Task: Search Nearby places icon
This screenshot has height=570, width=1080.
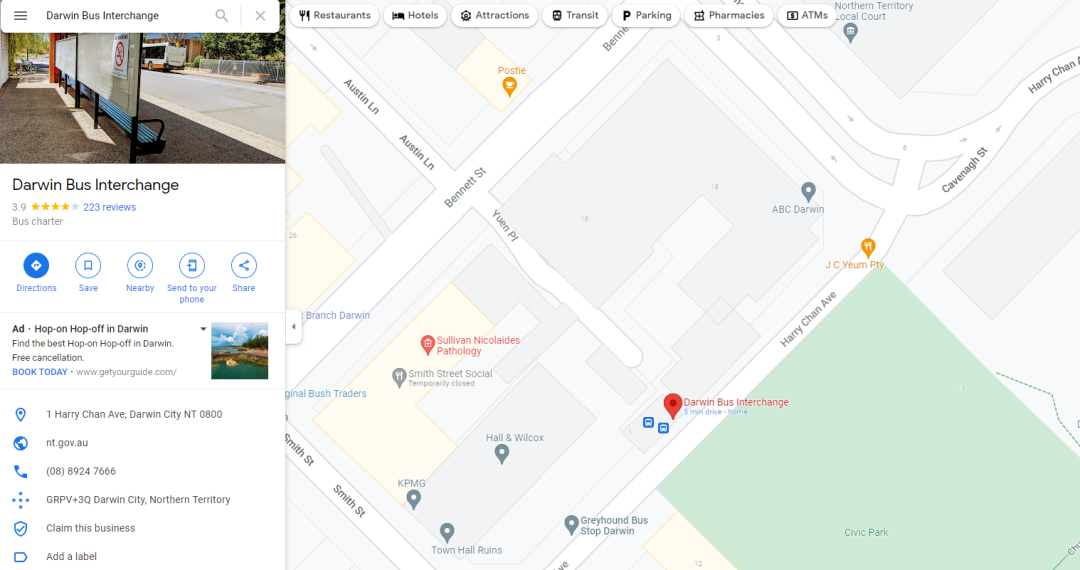Action: (x=140, y=266)
